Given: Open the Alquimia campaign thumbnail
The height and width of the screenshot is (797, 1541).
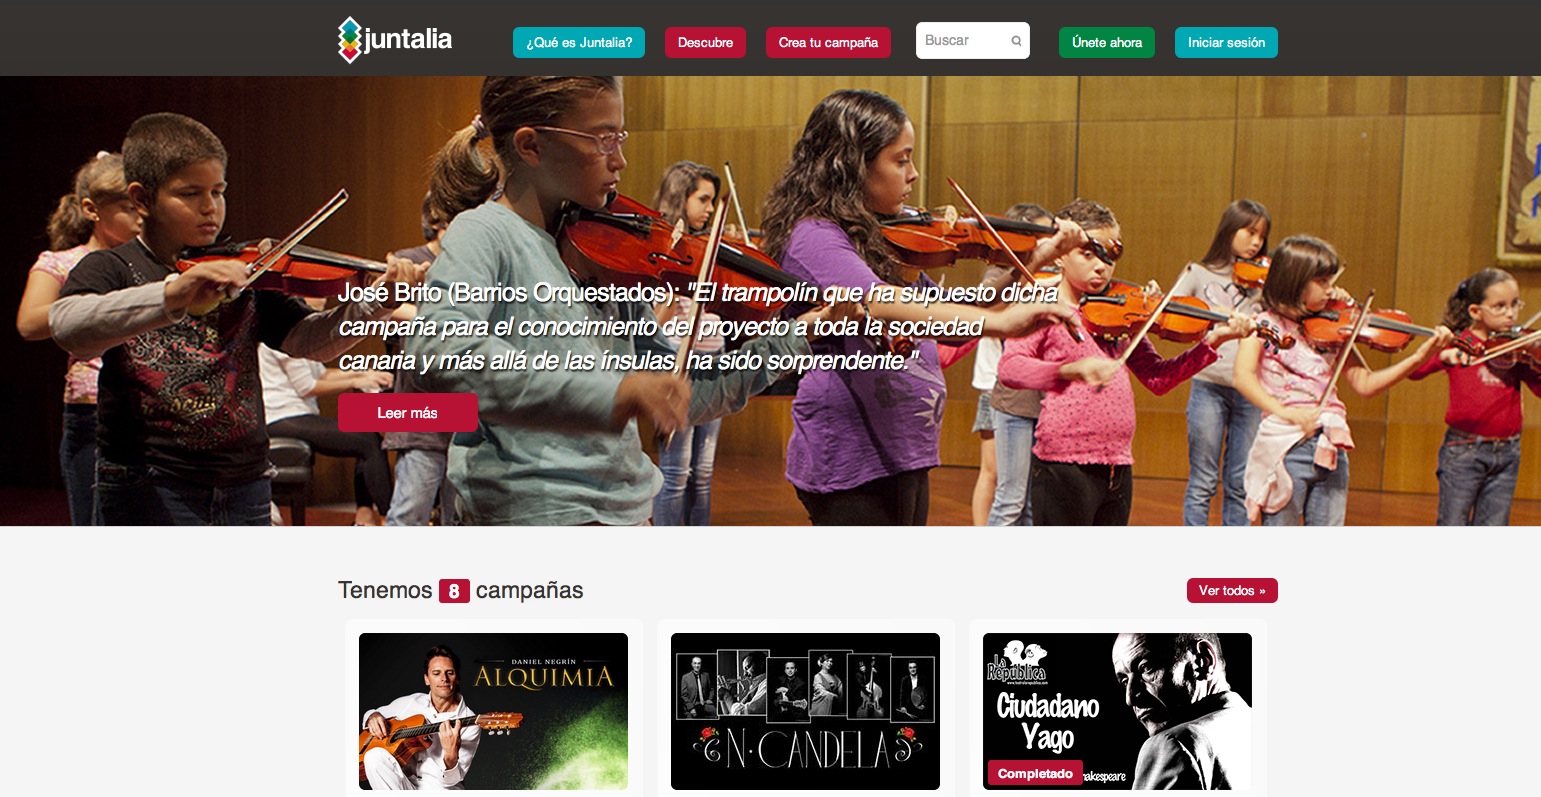Looking at the screenshot, I should point(493,711).
